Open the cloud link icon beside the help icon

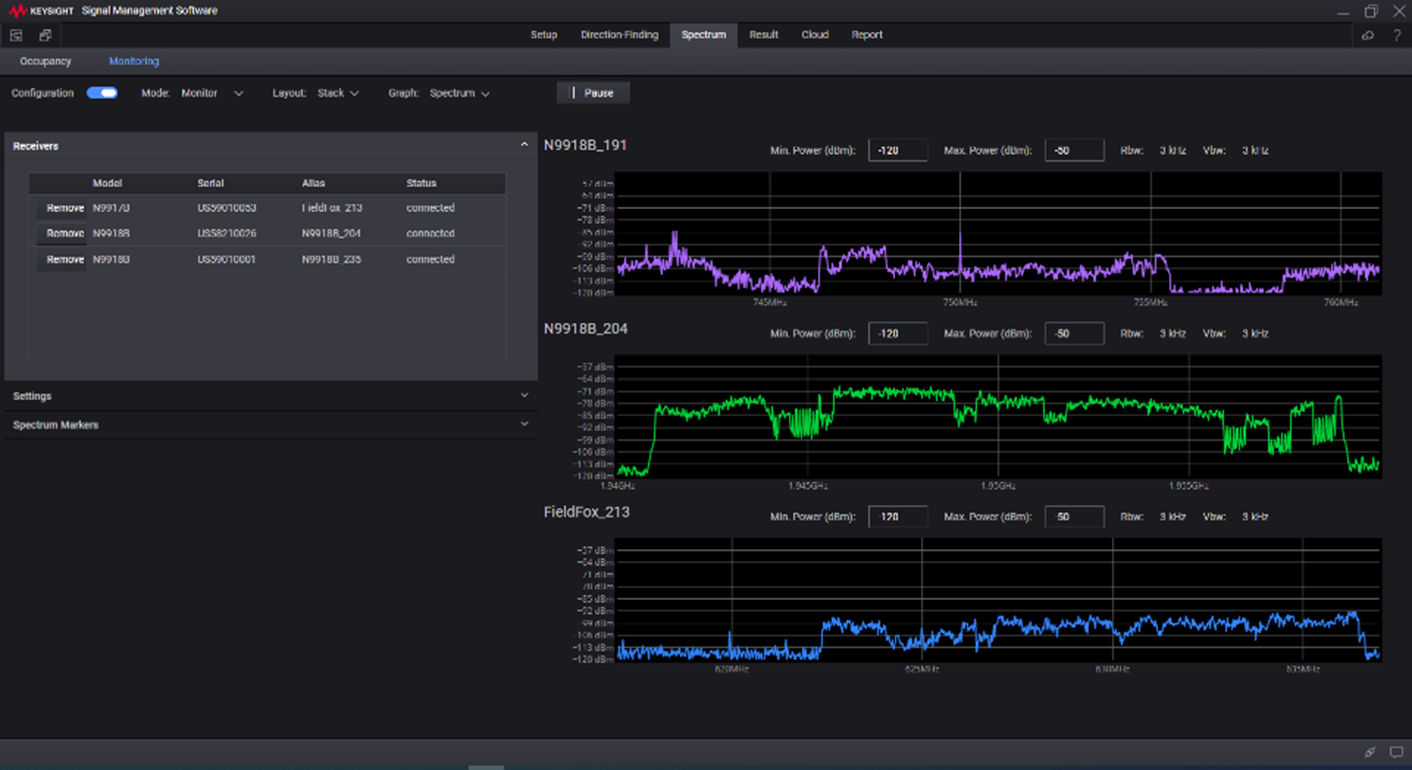coord(1368,35)
